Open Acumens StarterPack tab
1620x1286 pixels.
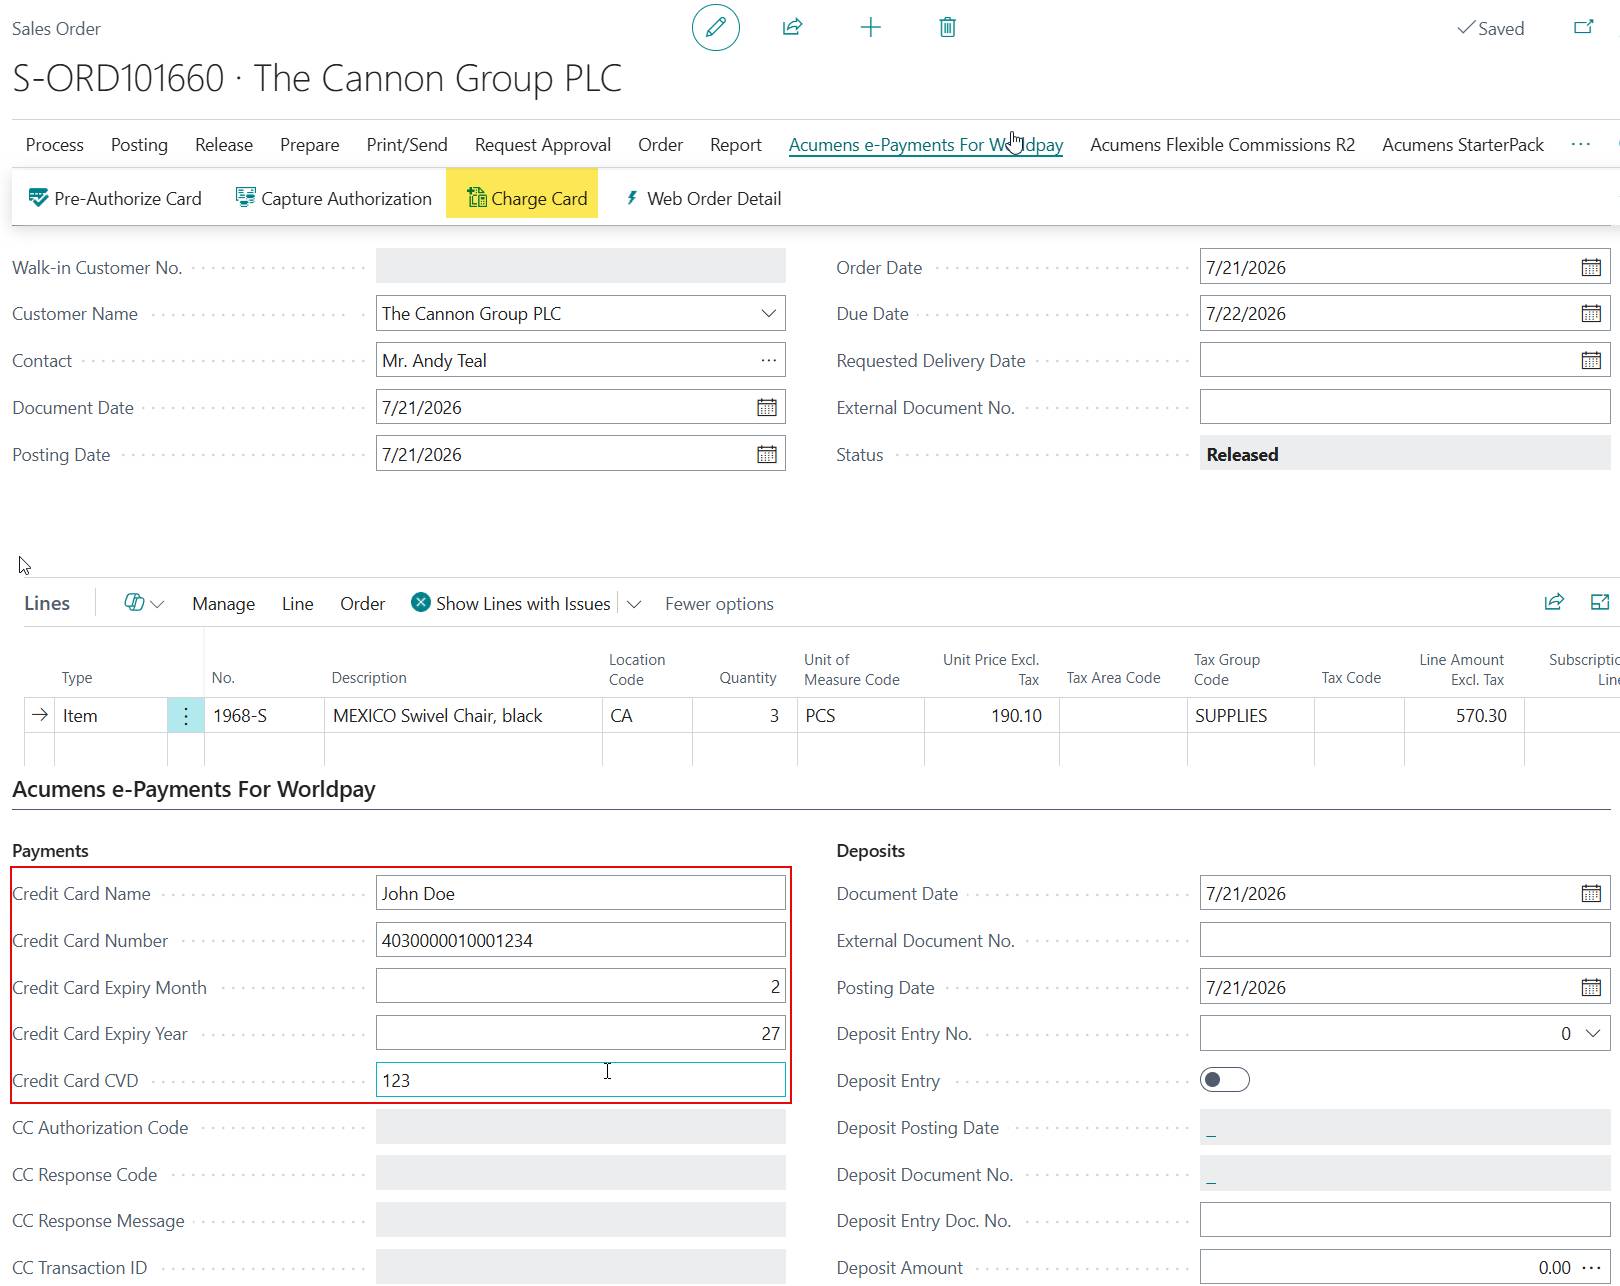(1463, 145)
